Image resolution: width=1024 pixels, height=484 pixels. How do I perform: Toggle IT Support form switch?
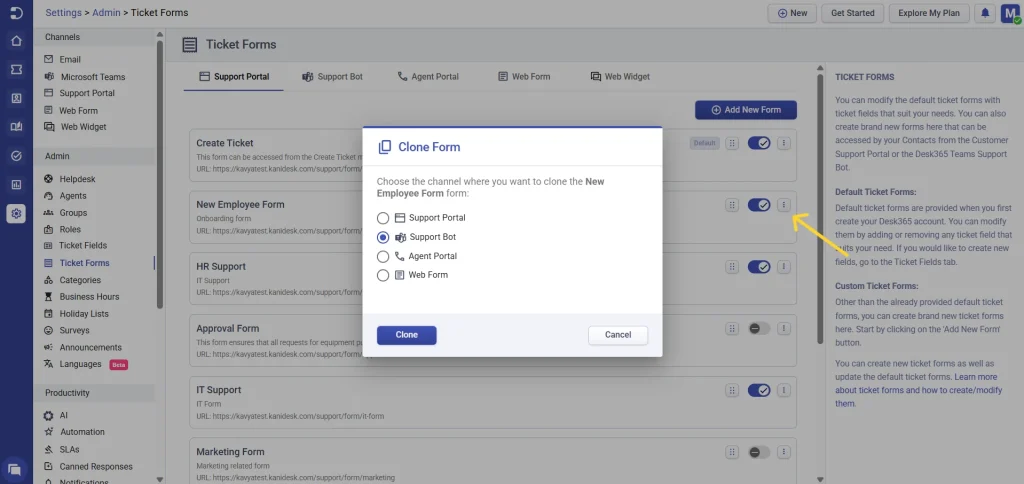(x=759, y=391)
